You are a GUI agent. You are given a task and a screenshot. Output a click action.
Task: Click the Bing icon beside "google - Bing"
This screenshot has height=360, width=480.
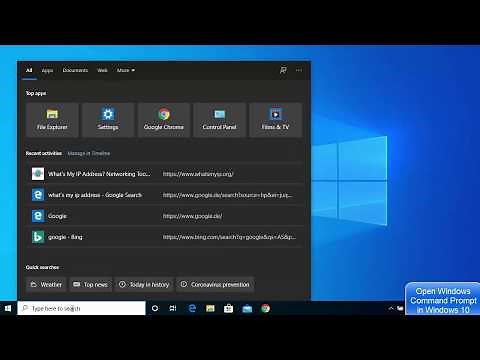38,237
